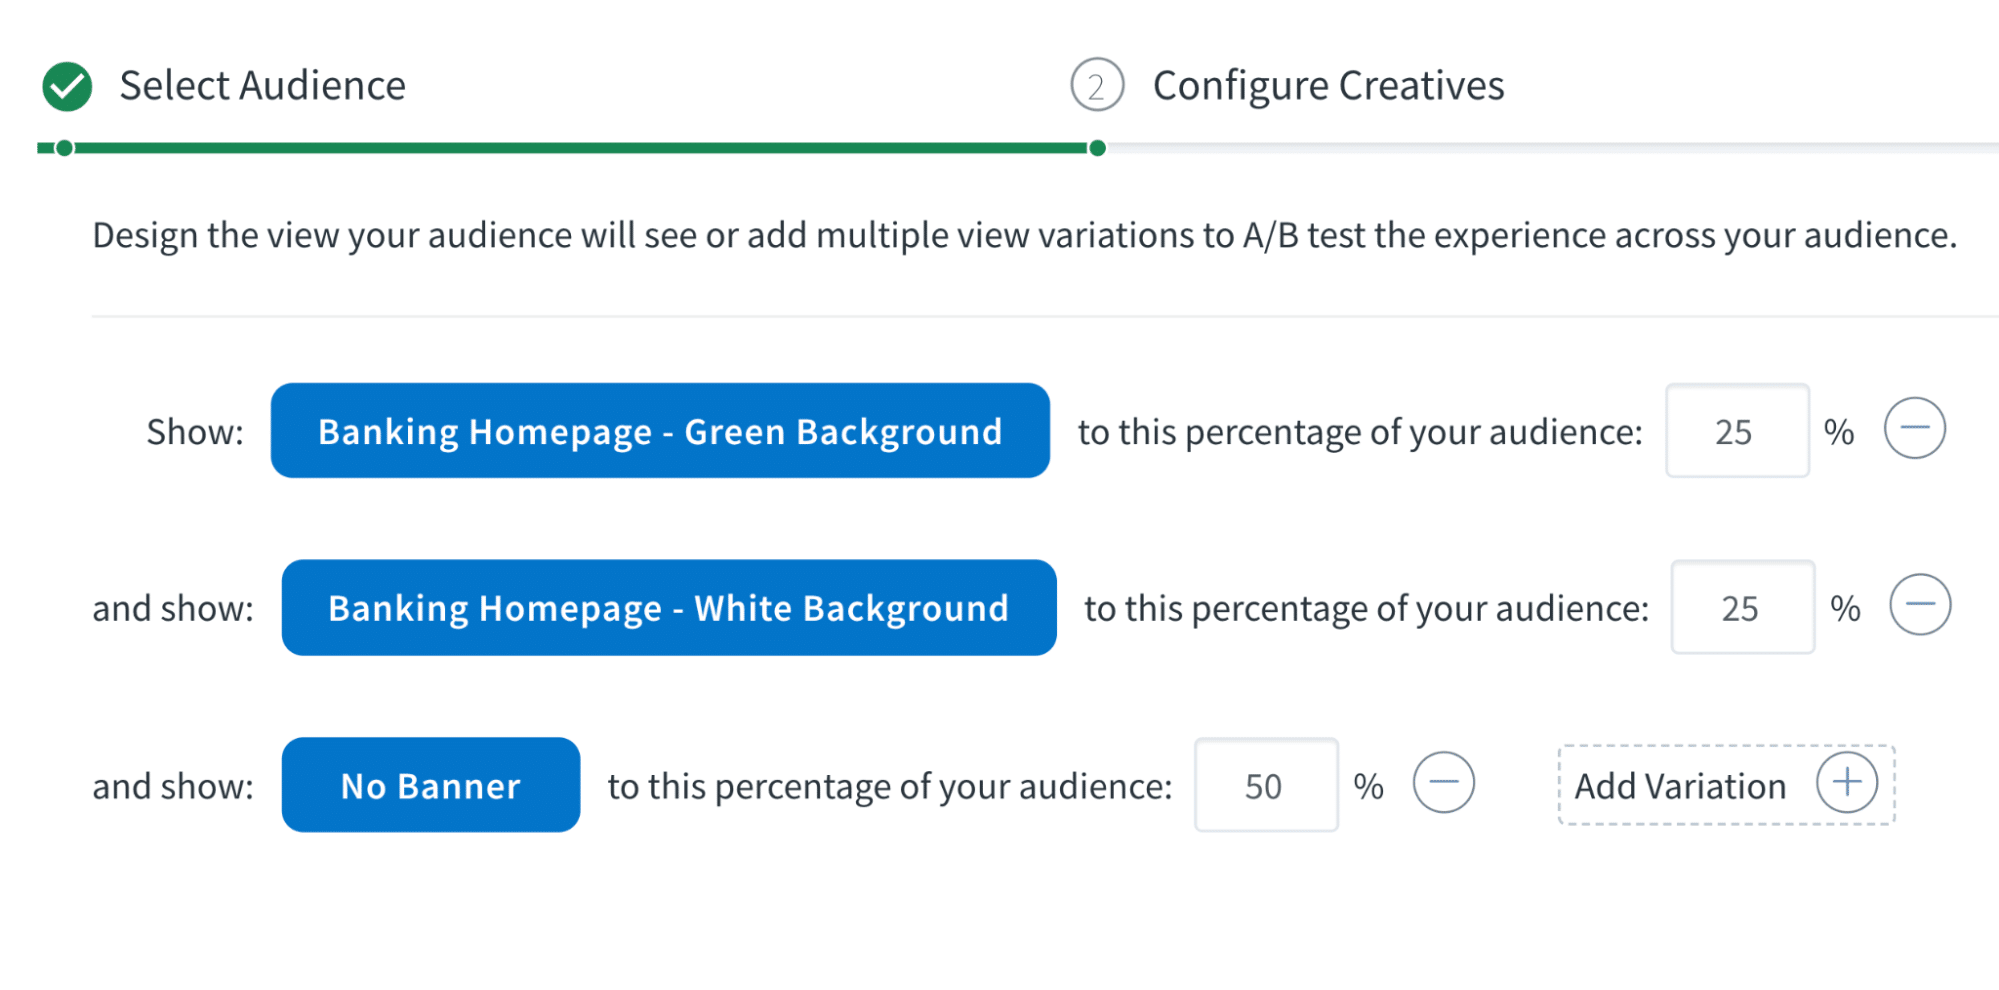
Task: Click the plus icon inside Add Variation
Action: pyautogui.click(x=1849, y=784)
